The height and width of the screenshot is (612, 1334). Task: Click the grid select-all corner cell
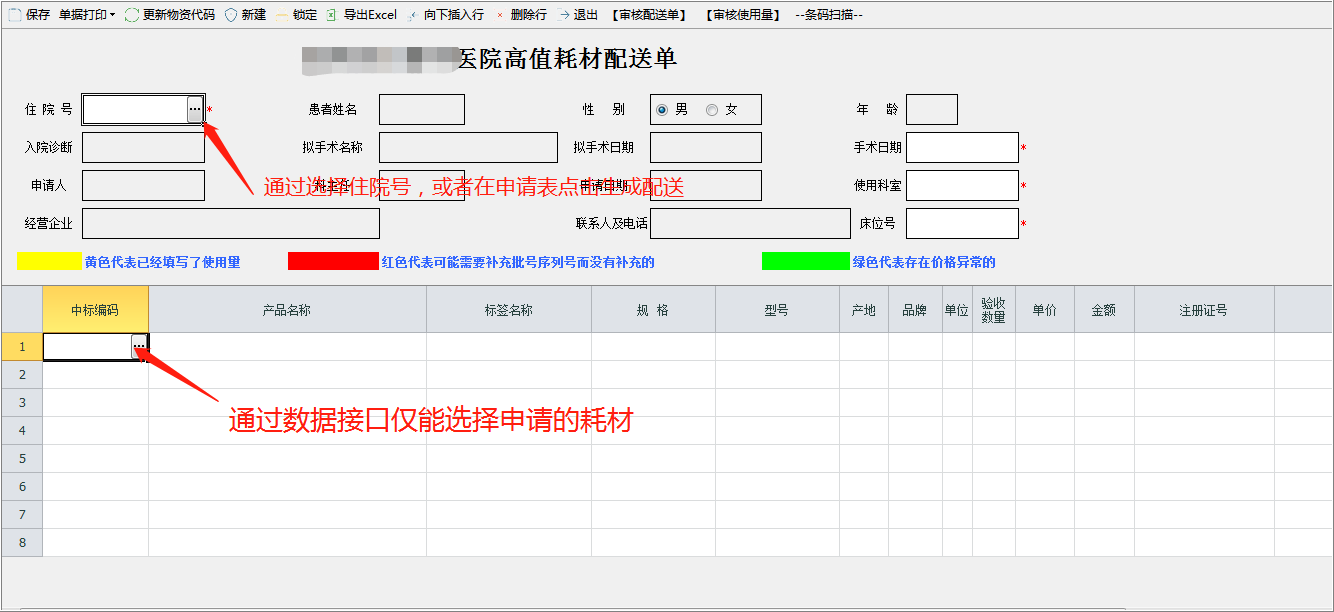pyautogui.click(x=22, y=309)
